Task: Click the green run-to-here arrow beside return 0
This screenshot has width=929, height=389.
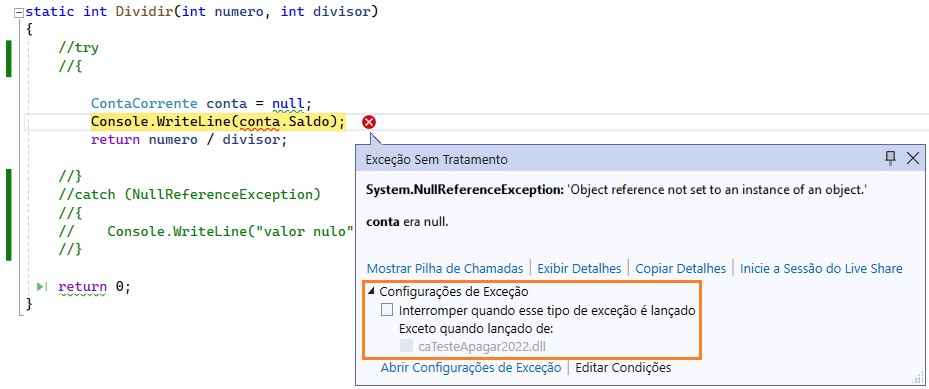Action: coord(42,287)
